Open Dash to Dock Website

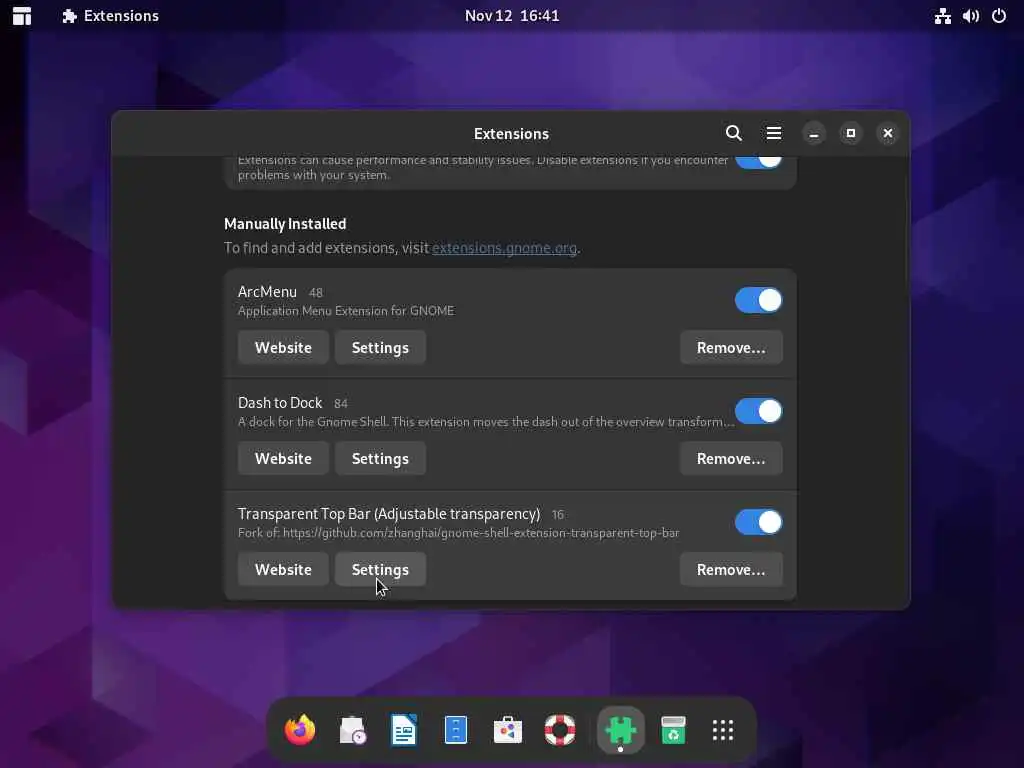[283, 458]
